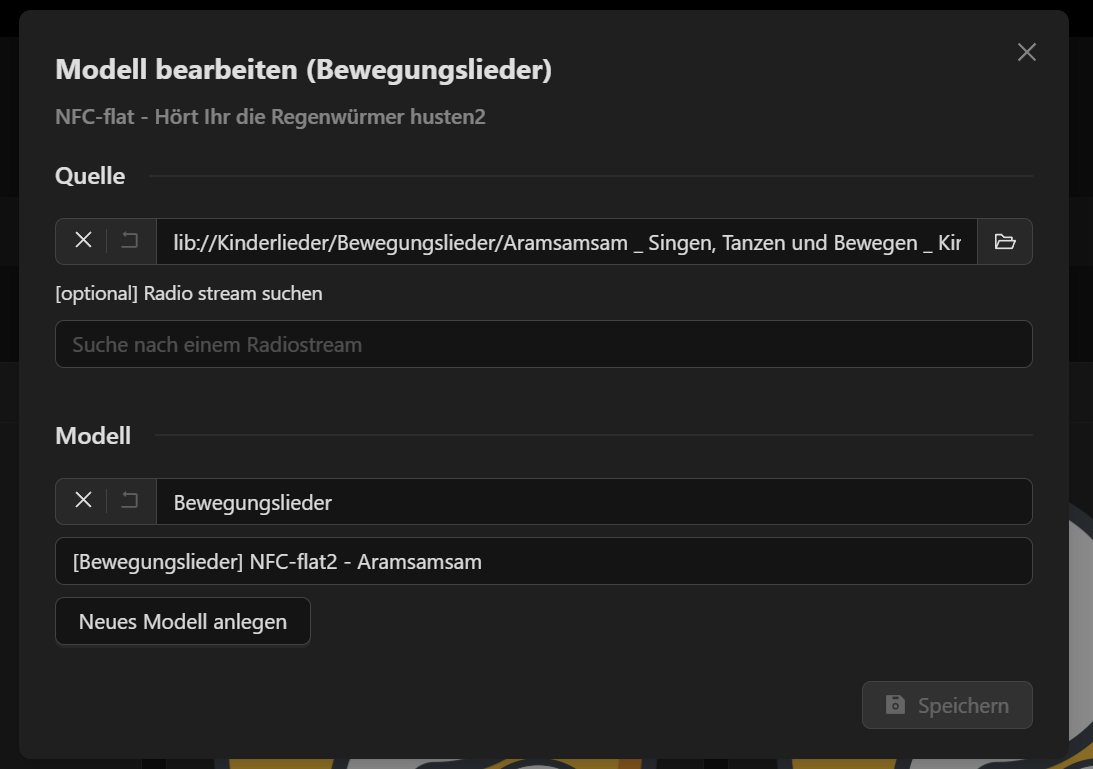
Task: Save changes with the Speichern button
Action: point(946,705)
